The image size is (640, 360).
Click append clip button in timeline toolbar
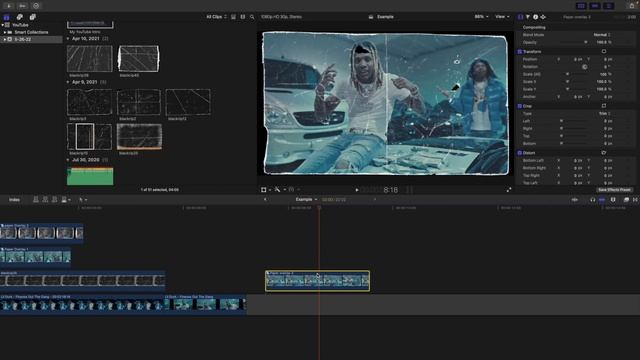click(55, 200)
